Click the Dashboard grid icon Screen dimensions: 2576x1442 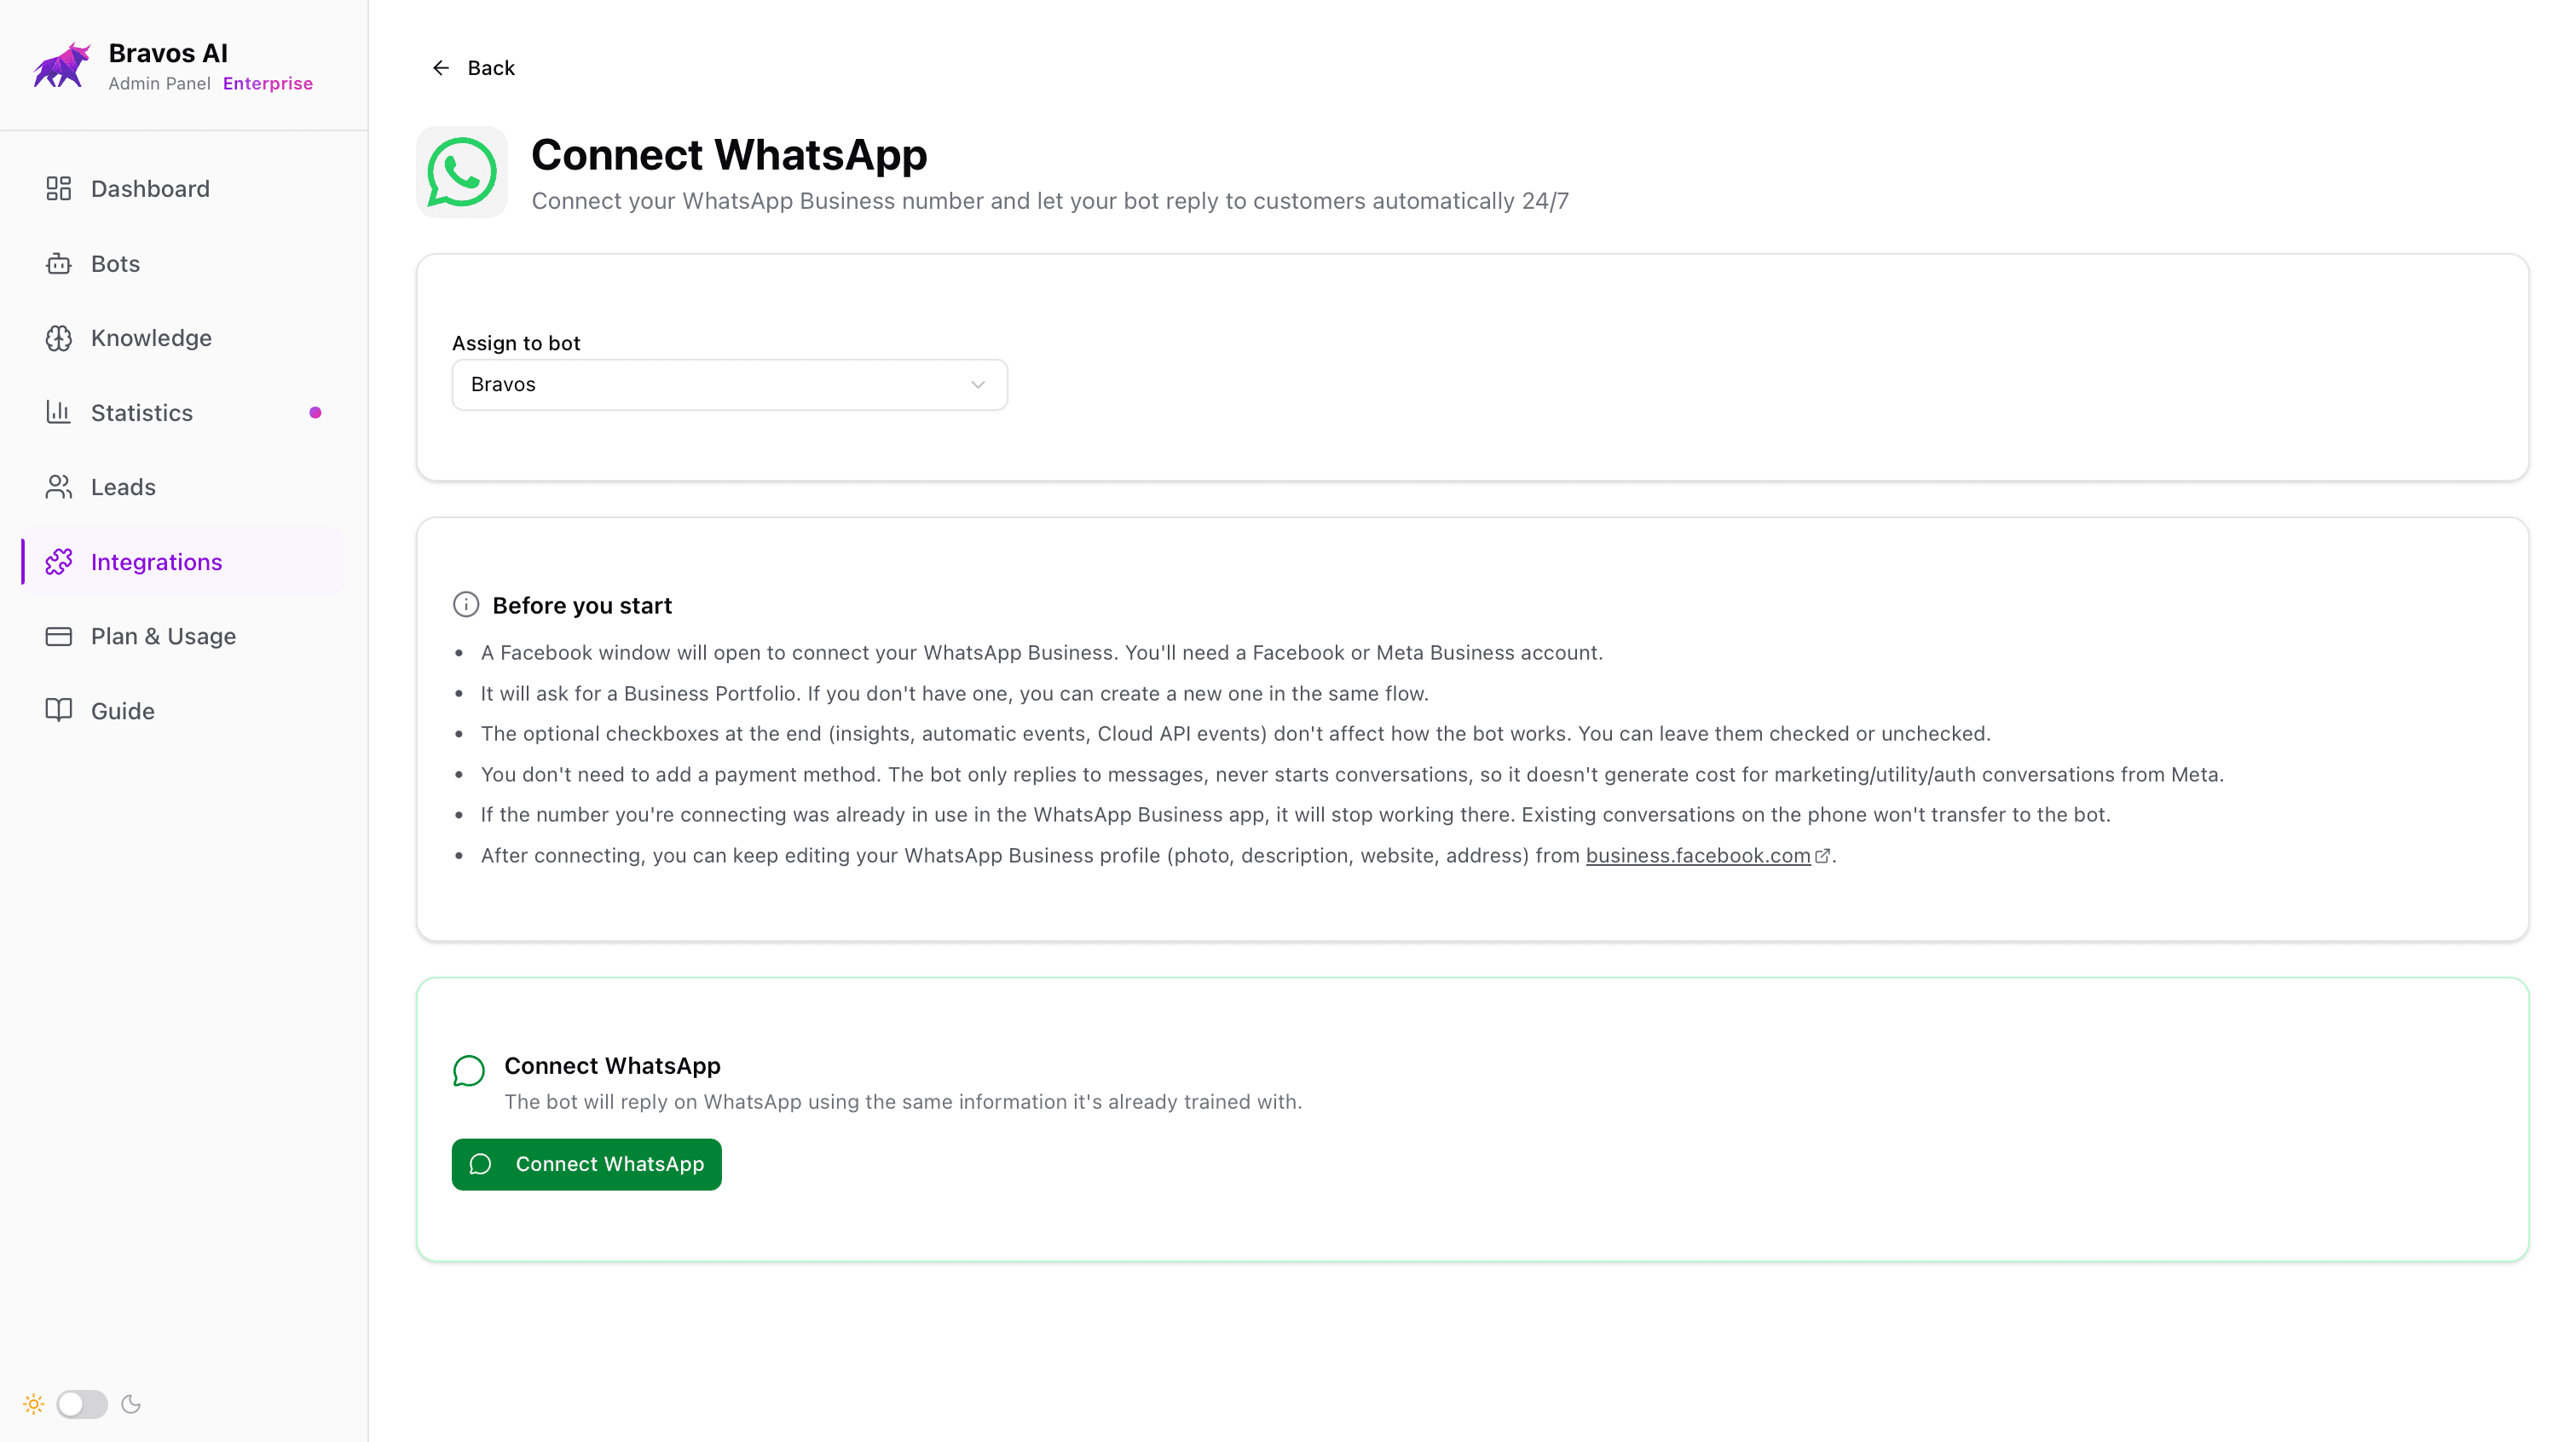59,188
